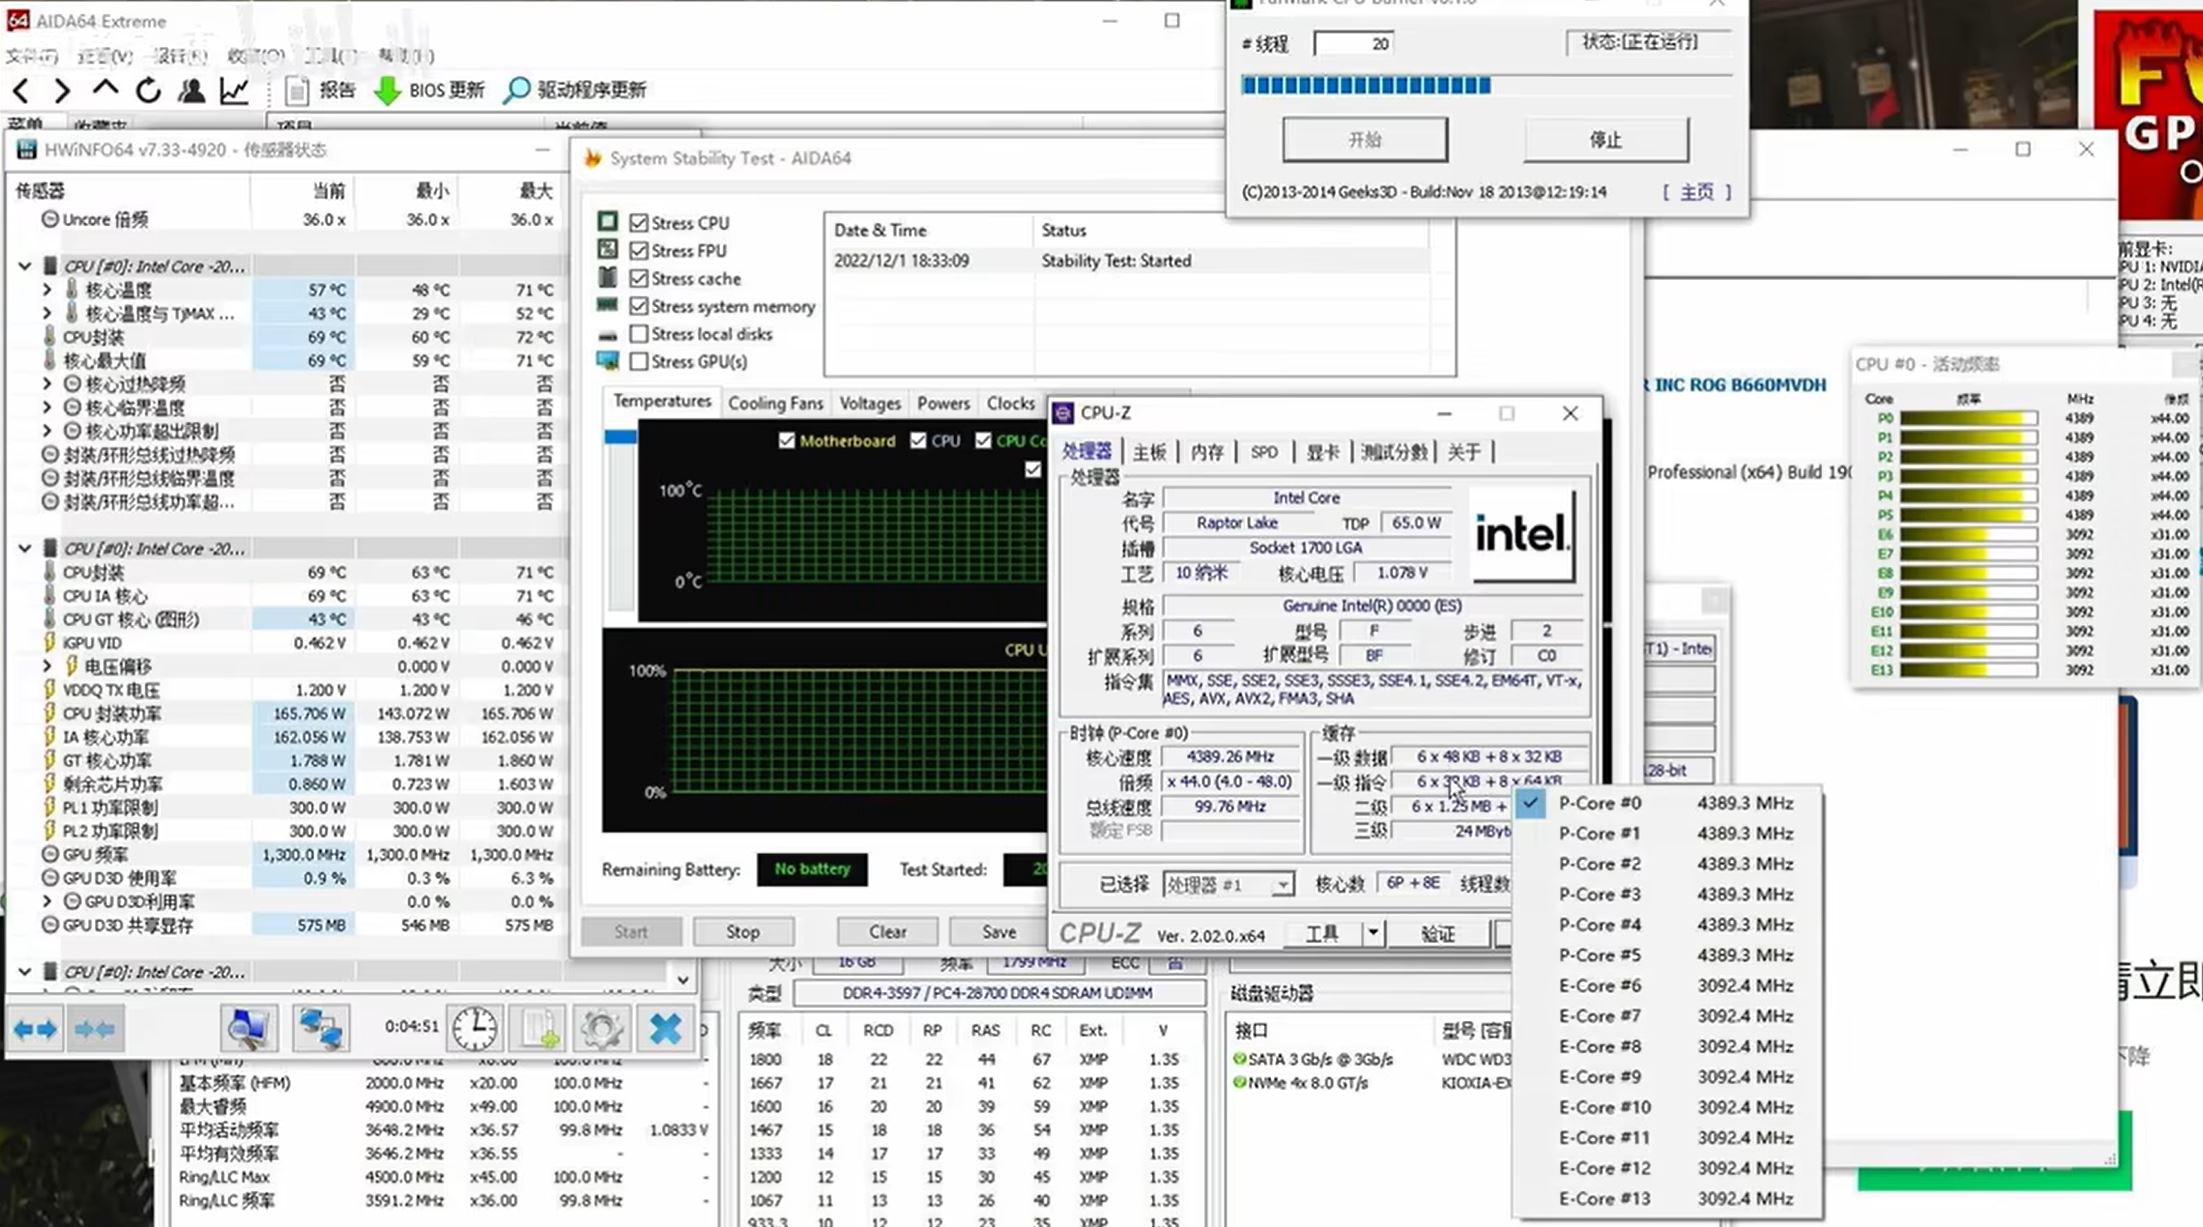Click the BIOS update green arrow icon

387,91
